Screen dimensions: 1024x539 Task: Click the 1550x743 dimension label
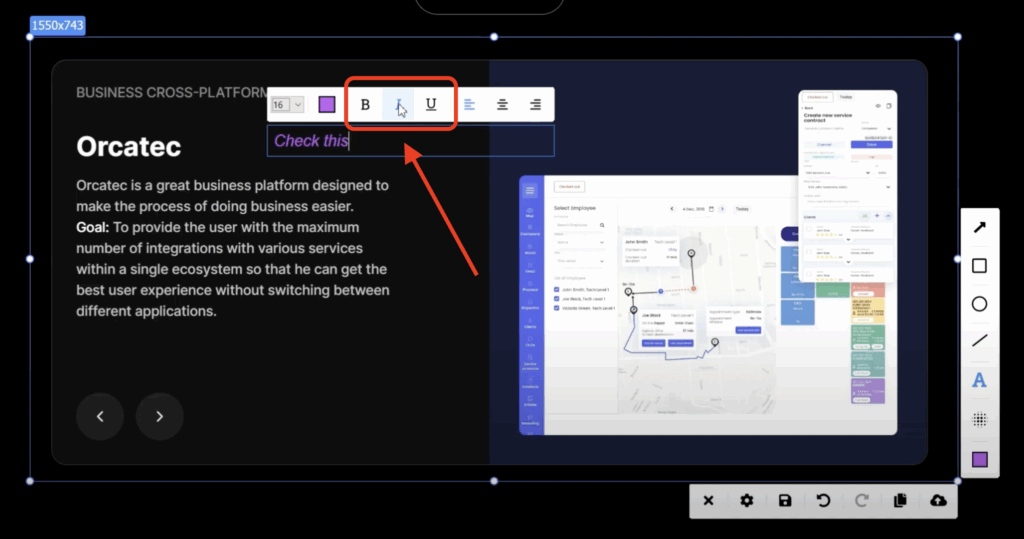[57, 25]
